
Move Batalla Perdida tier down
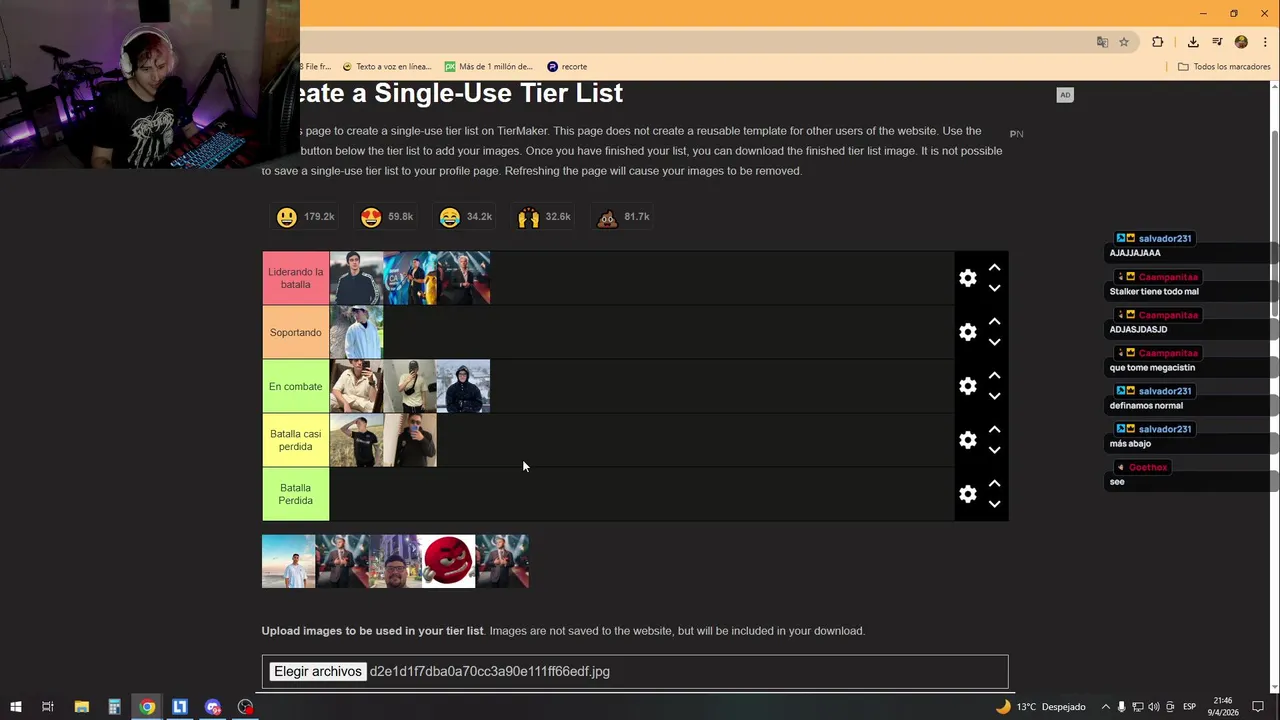pos(994,504)
